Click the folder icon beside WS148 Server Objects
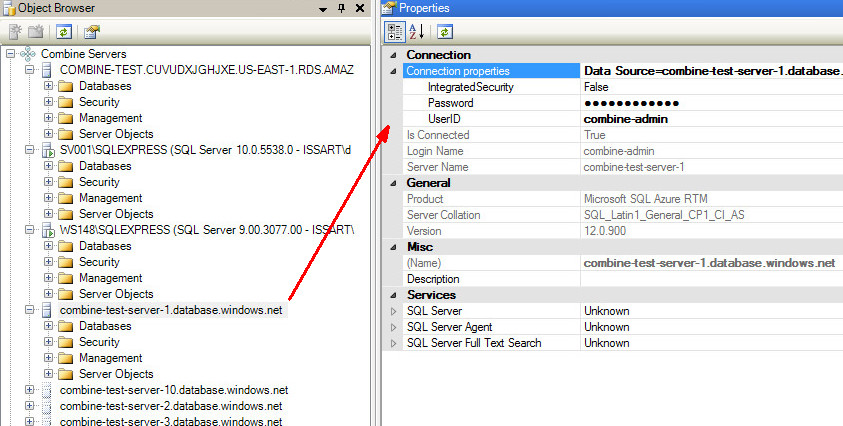The height and width of the screenshot is (426, 843). point(66,294)
